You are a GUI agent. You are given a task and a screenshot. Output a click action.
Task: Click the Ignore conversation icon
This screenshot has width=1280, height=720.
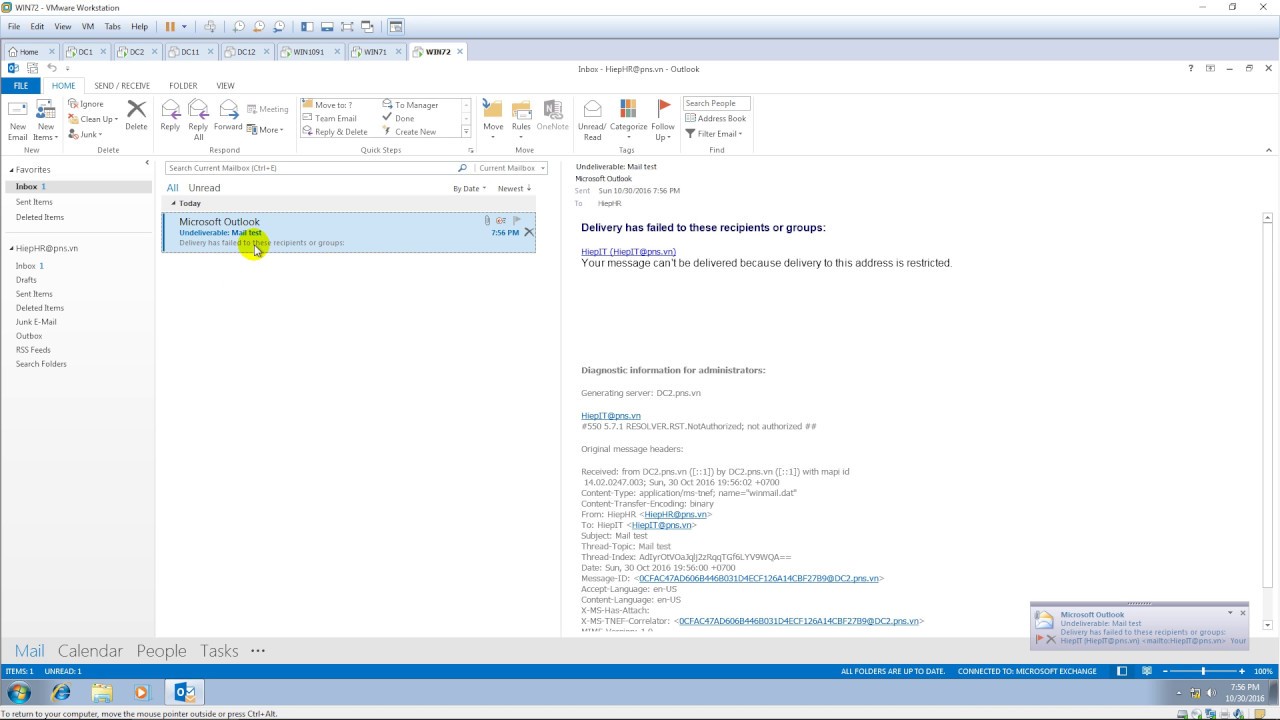(x=72, y=104)
